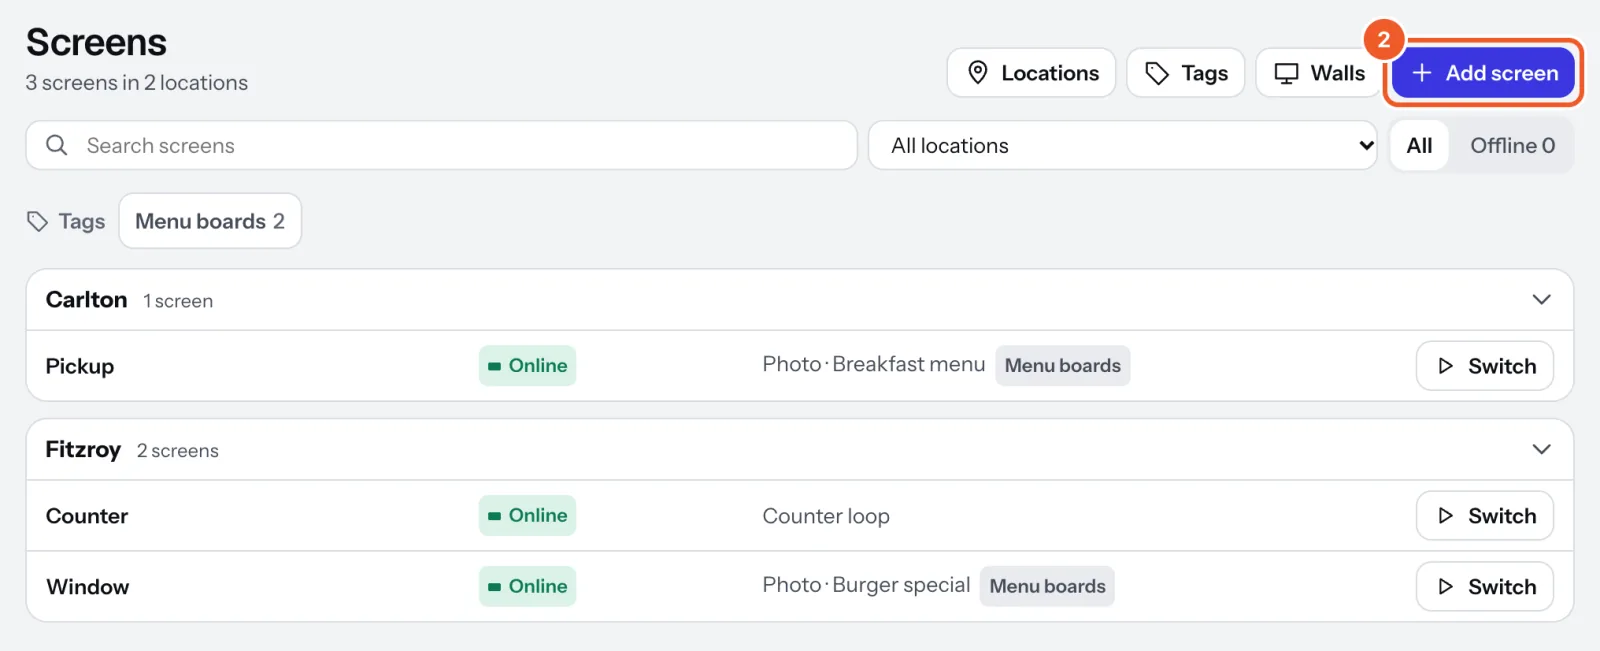Collapse the Carlton location group
Screen dimensions: 1600x651
coord(1541,300)
